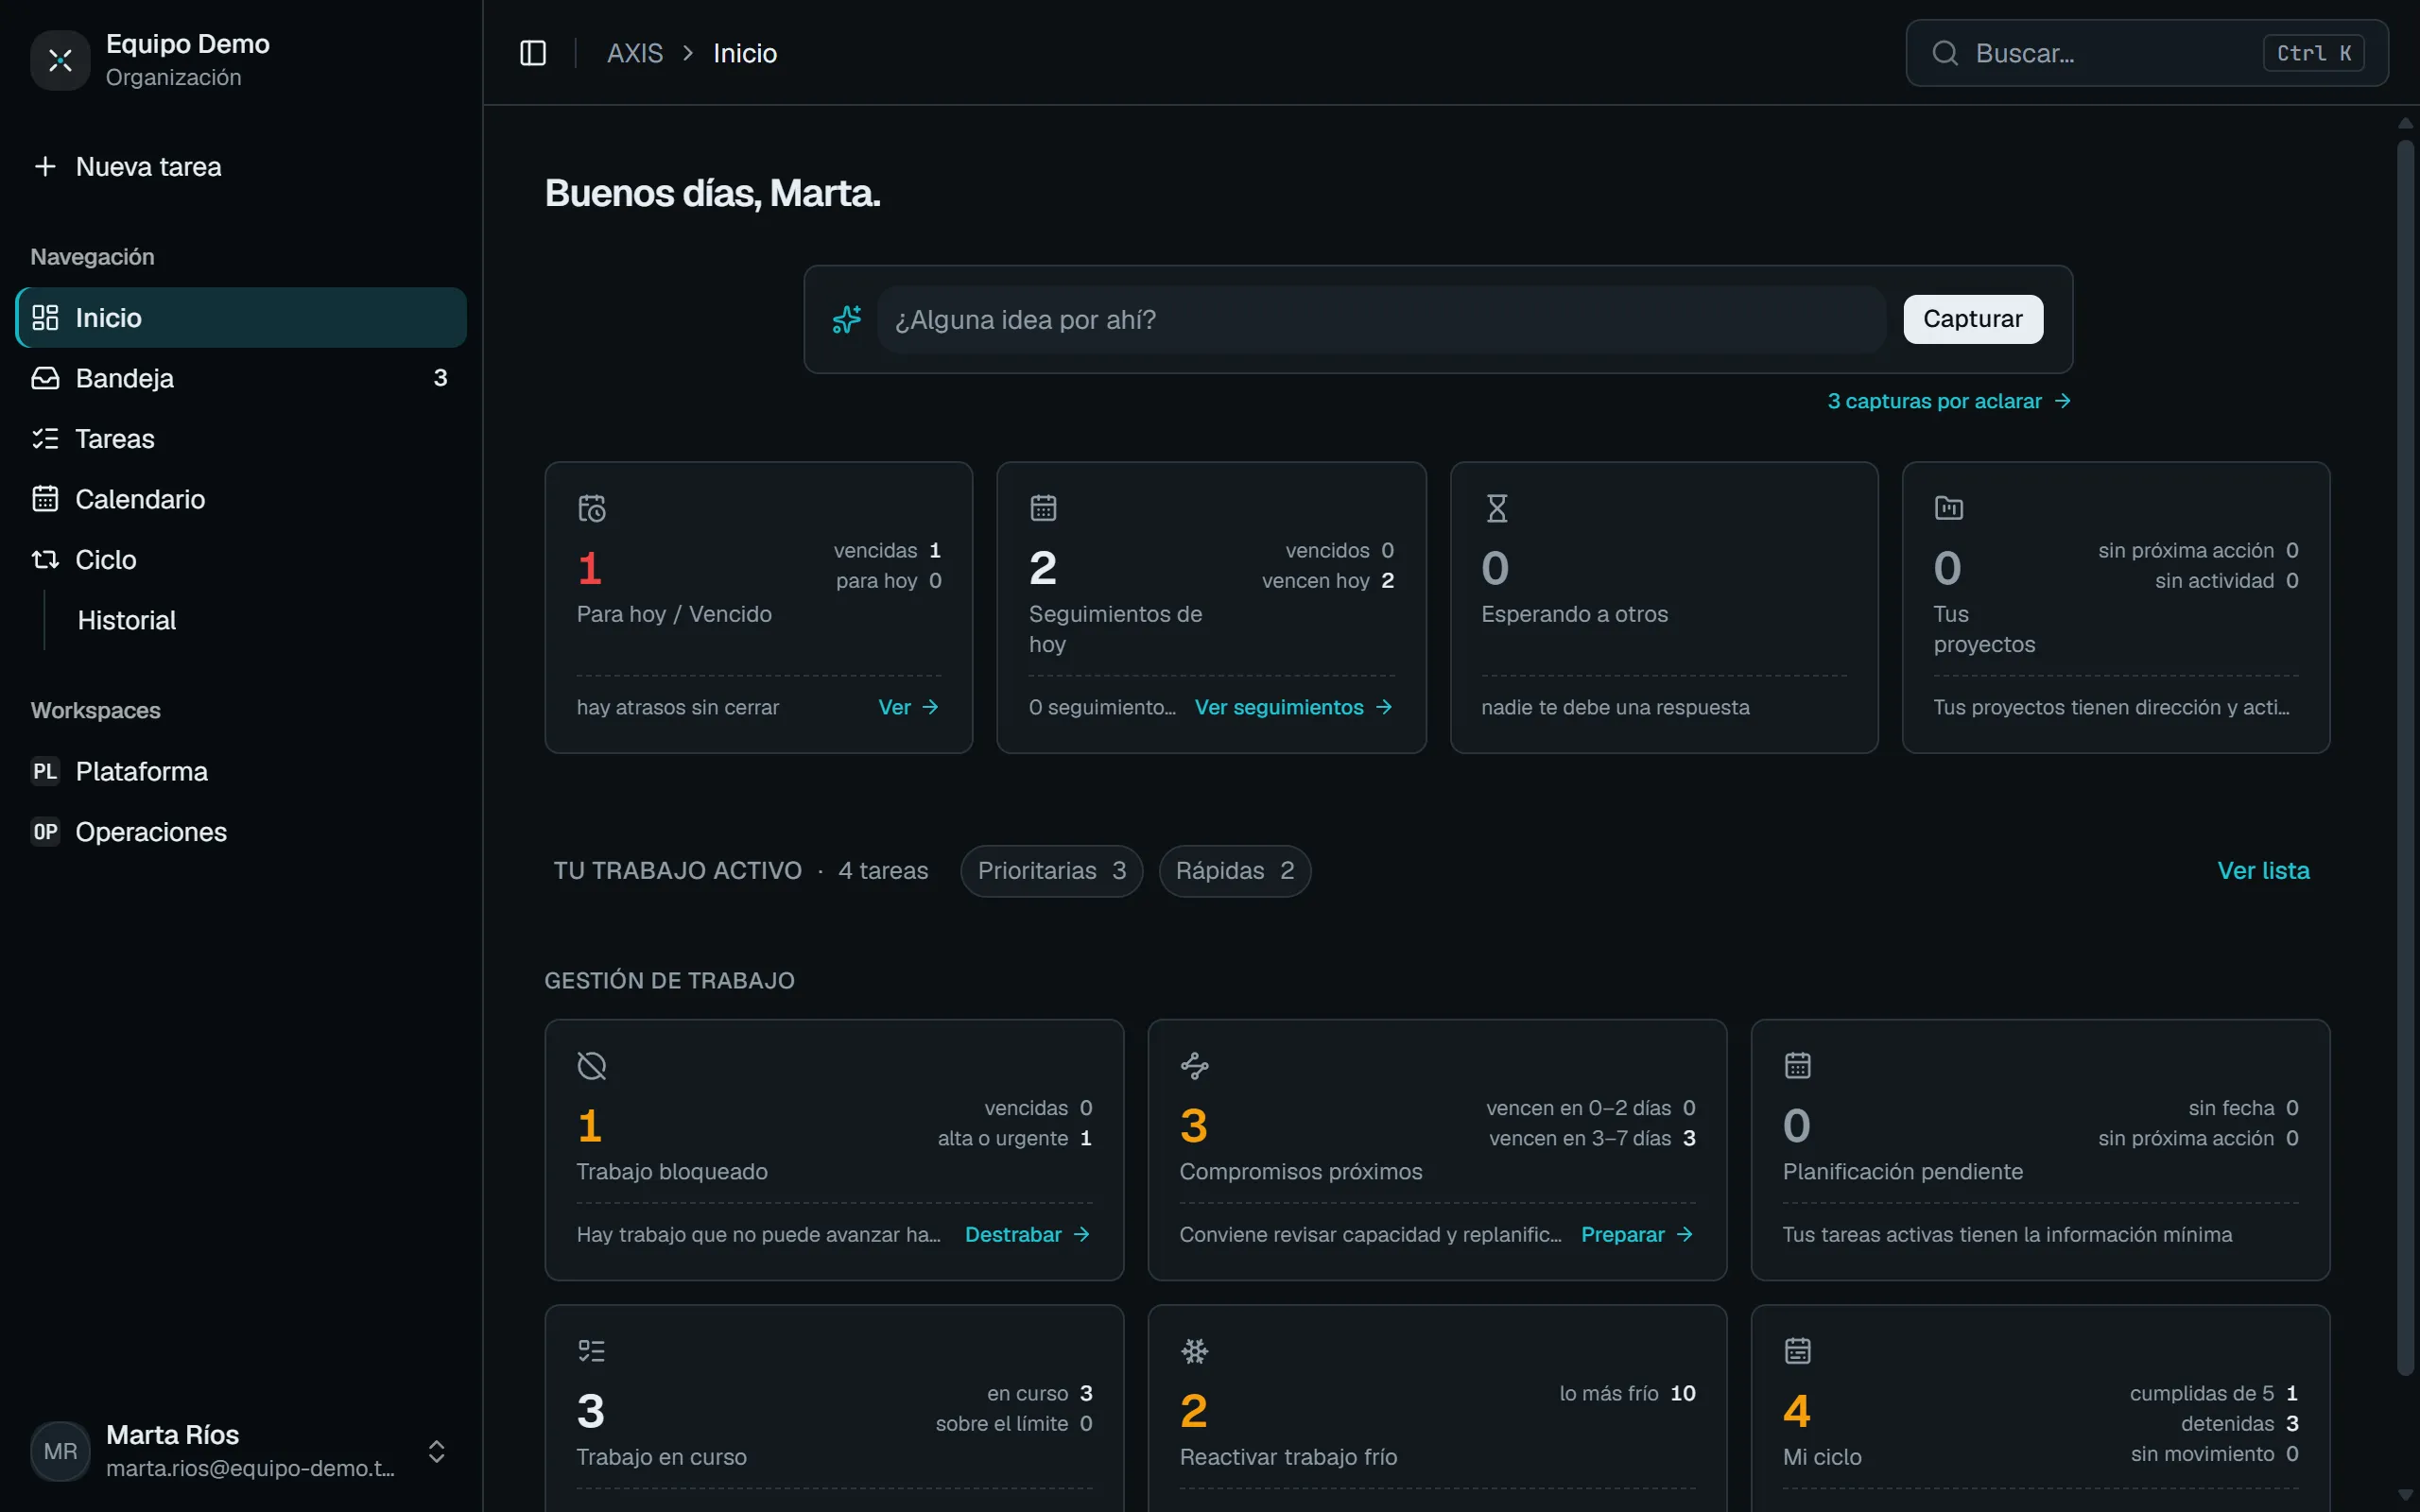Click the sparkle icon in capture box
The width and height of the screenshot is (2420, 1512).
(846, 319)
